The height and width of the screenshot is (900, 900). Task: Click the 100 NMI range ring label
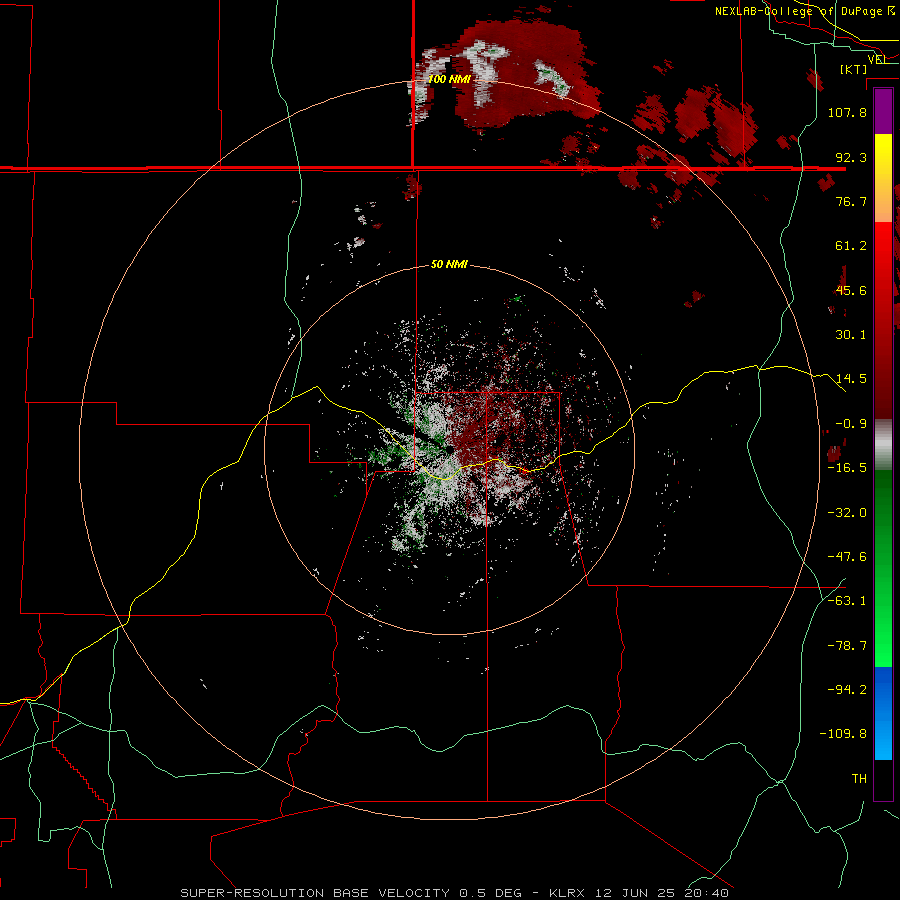(x=449, y=79)
